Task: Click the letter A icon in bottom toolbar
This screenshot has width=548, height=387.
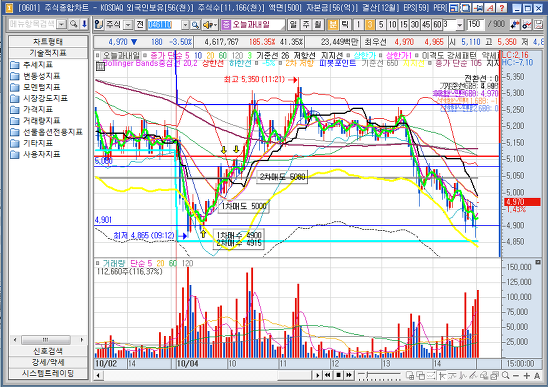Action: pos(537,376)
